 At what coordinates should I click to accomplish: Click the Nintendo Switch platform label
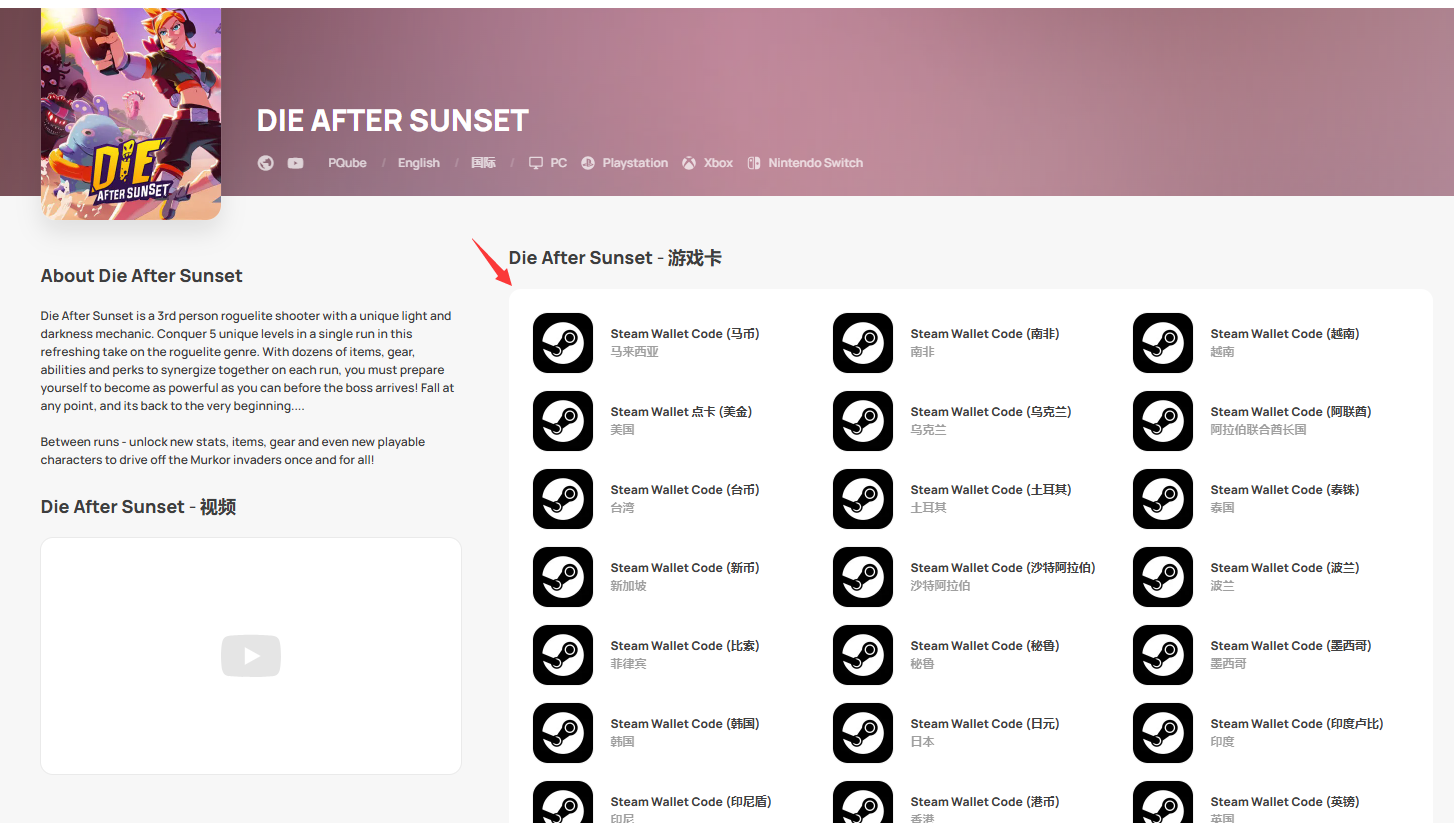(x=815, y=163)
